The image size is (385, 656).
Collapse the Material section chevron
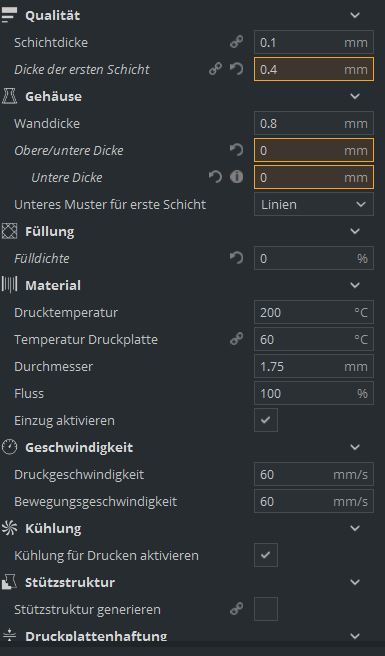pos(355,285)
